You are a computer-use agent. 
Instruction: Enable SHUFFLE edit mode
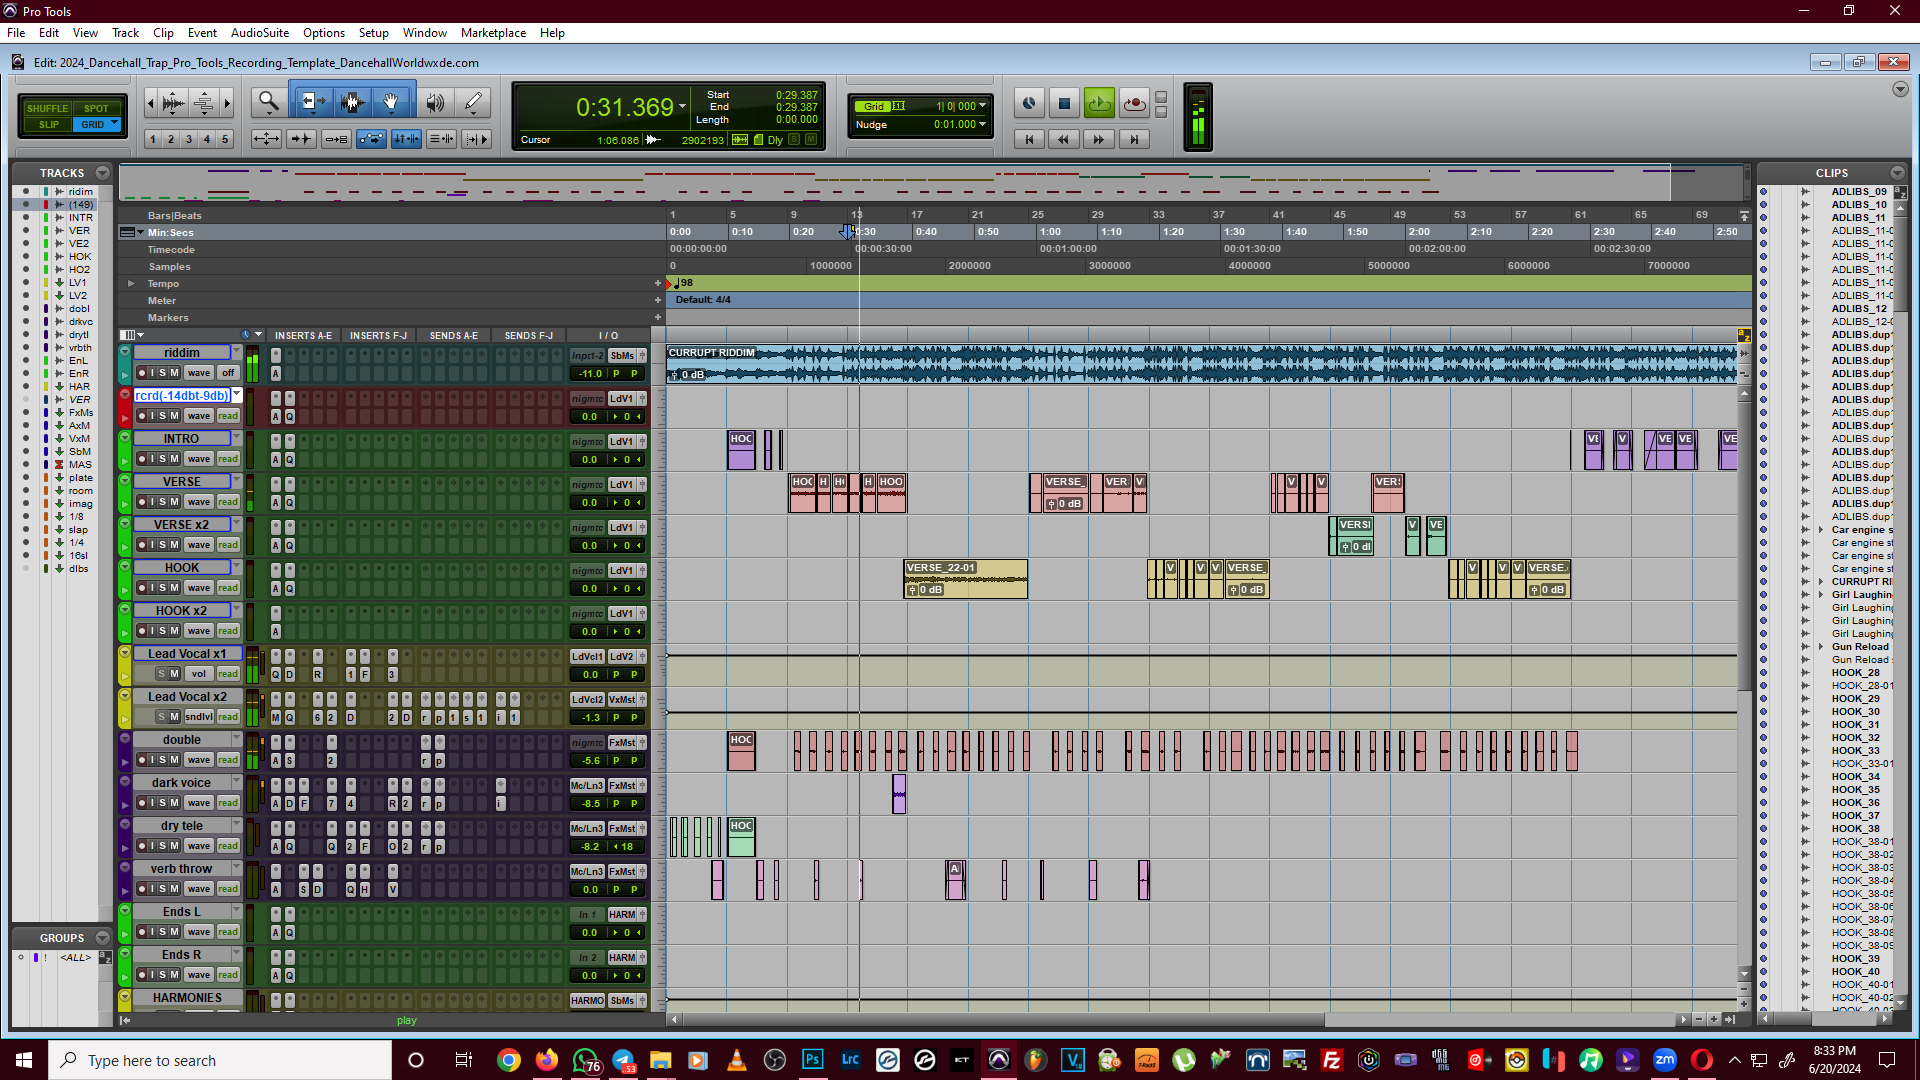(x=47, y=108)
